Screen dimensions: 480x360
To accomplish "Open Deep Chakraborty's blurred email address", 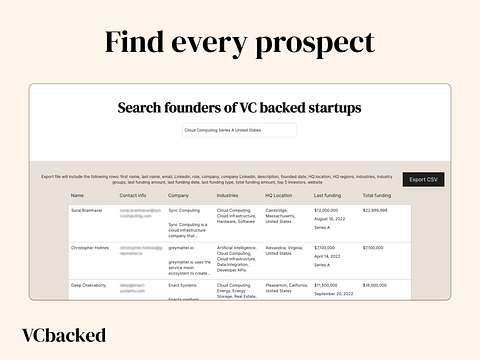I will click(x=132, y=288).
